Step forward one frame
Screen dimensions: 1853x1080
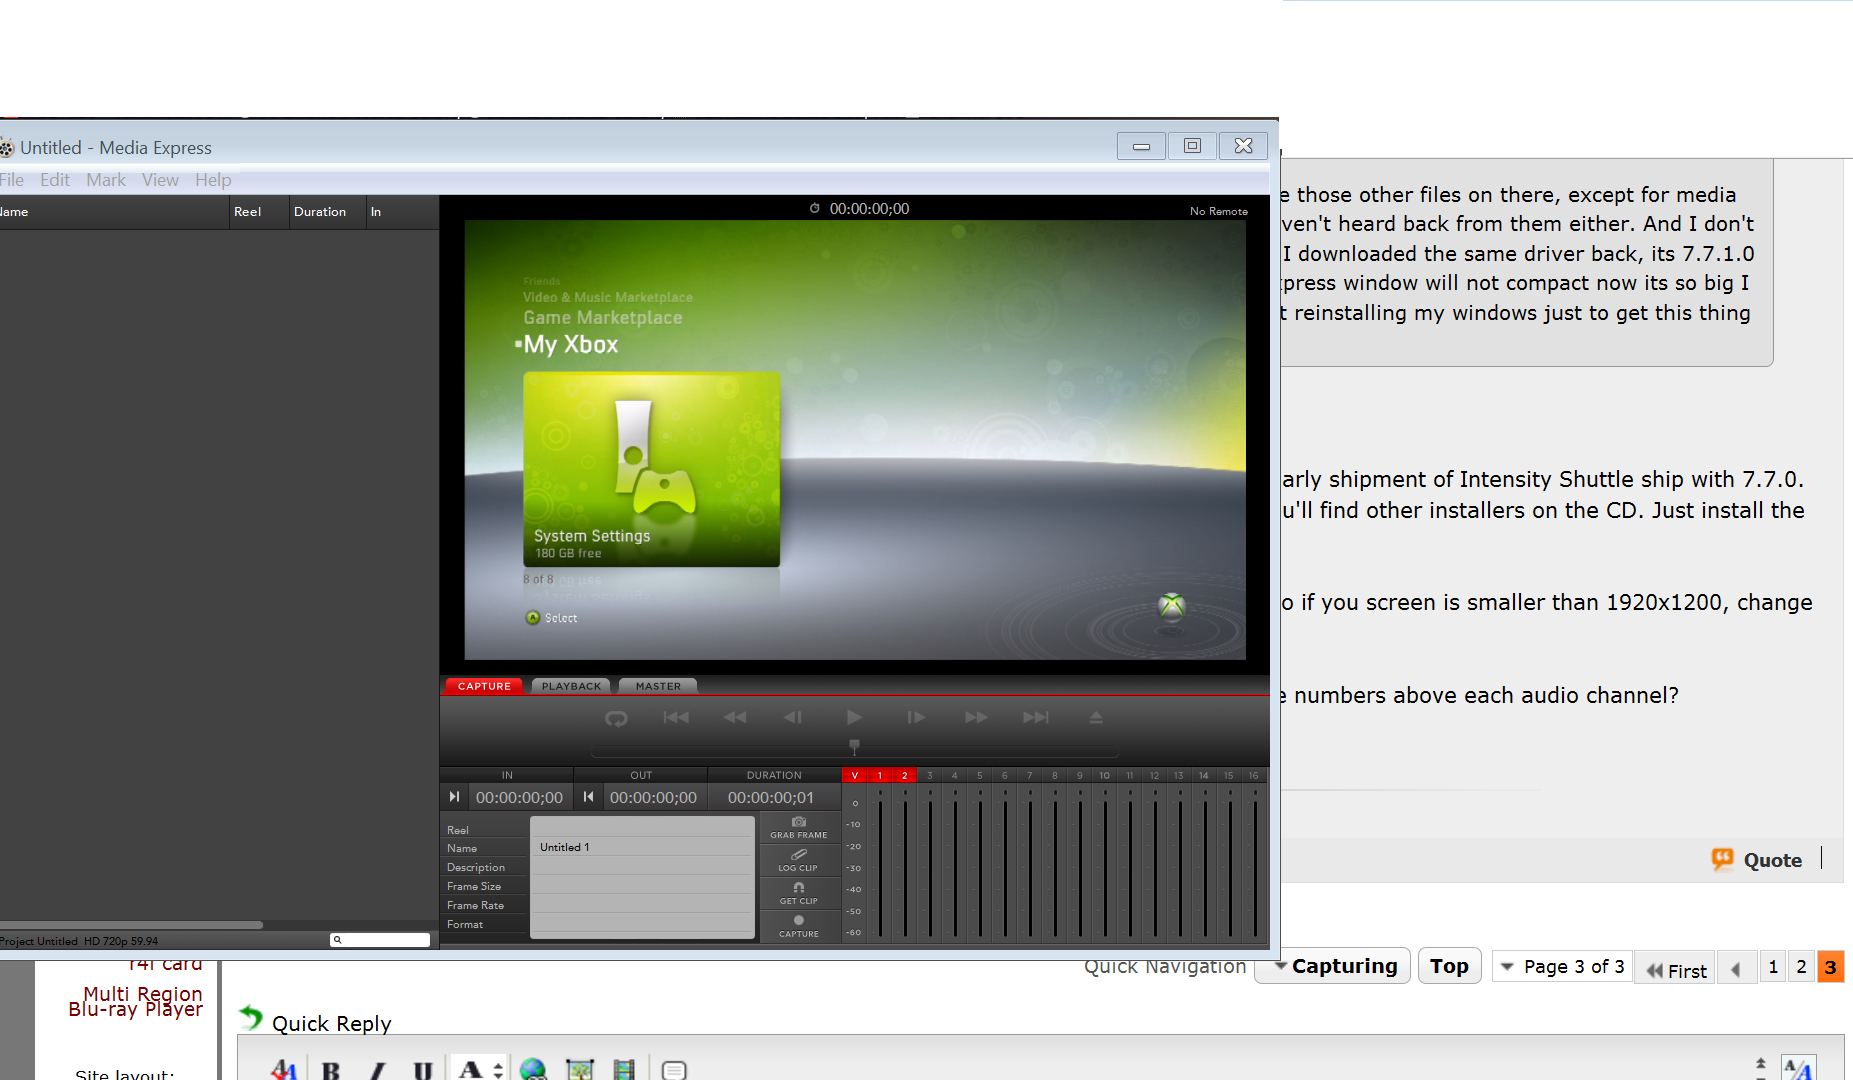(915, 718)
